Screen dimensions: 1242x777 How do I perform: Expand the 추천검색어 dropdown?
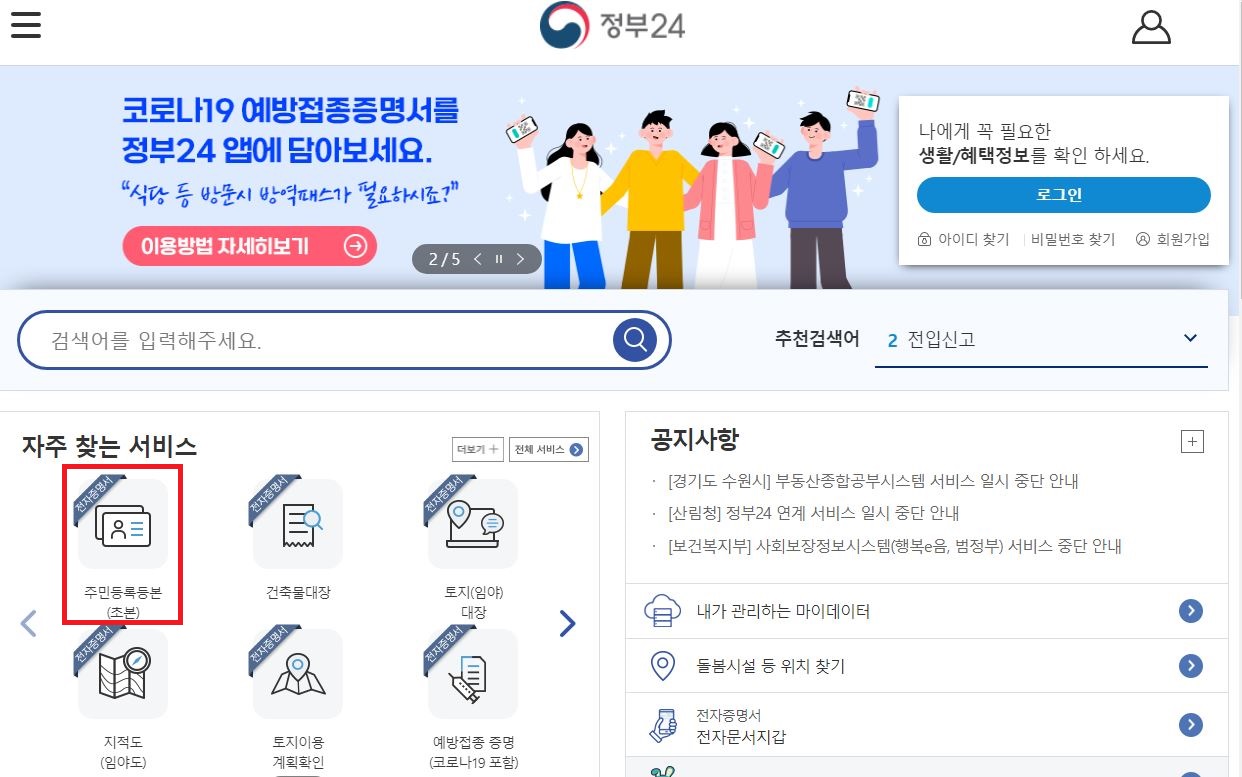[1190, 338]
